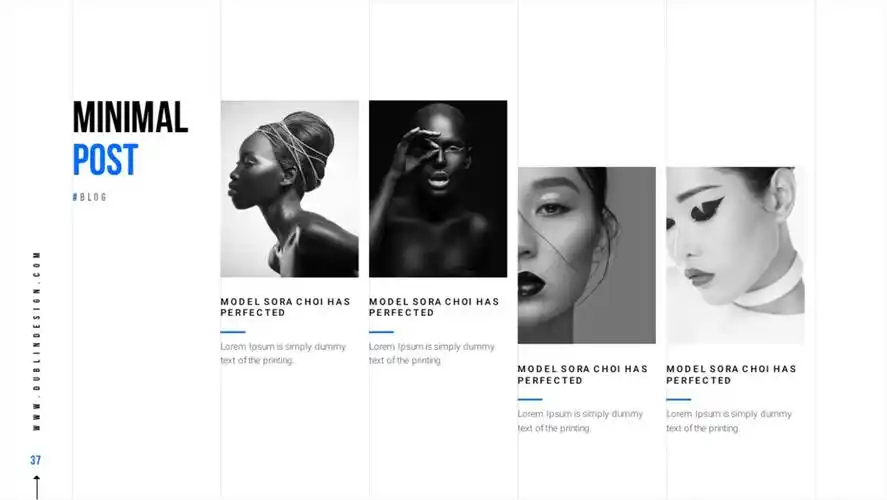Click the upward arrow icon below 37
Screen dimensions: 887x500
[x=37, y=488]
